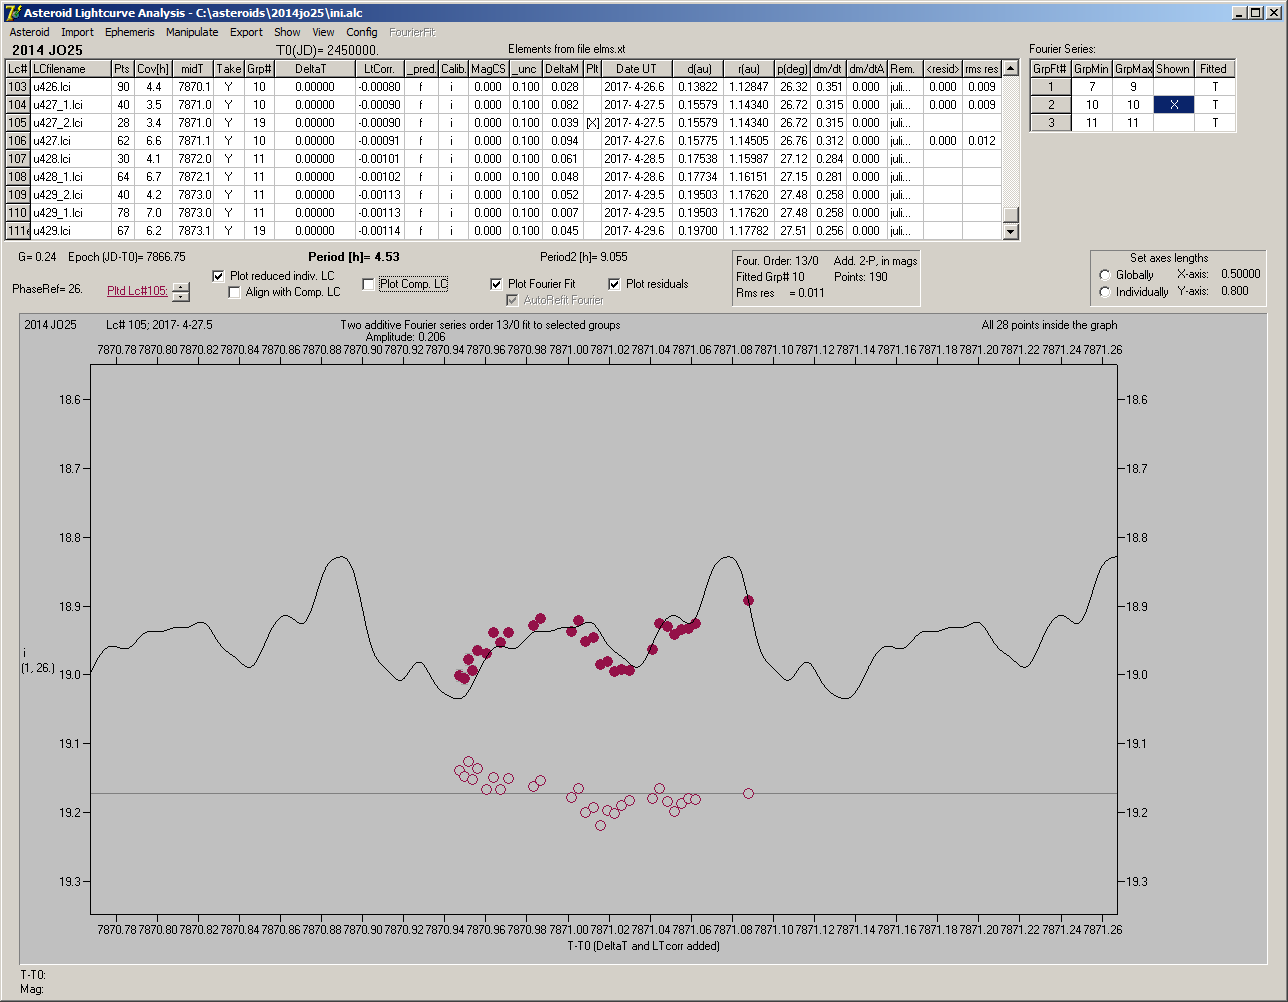Viewport: 1288px width, 1002px height.
Task: Click the Pts value 90 in row 103
Action: pos(123,87)
